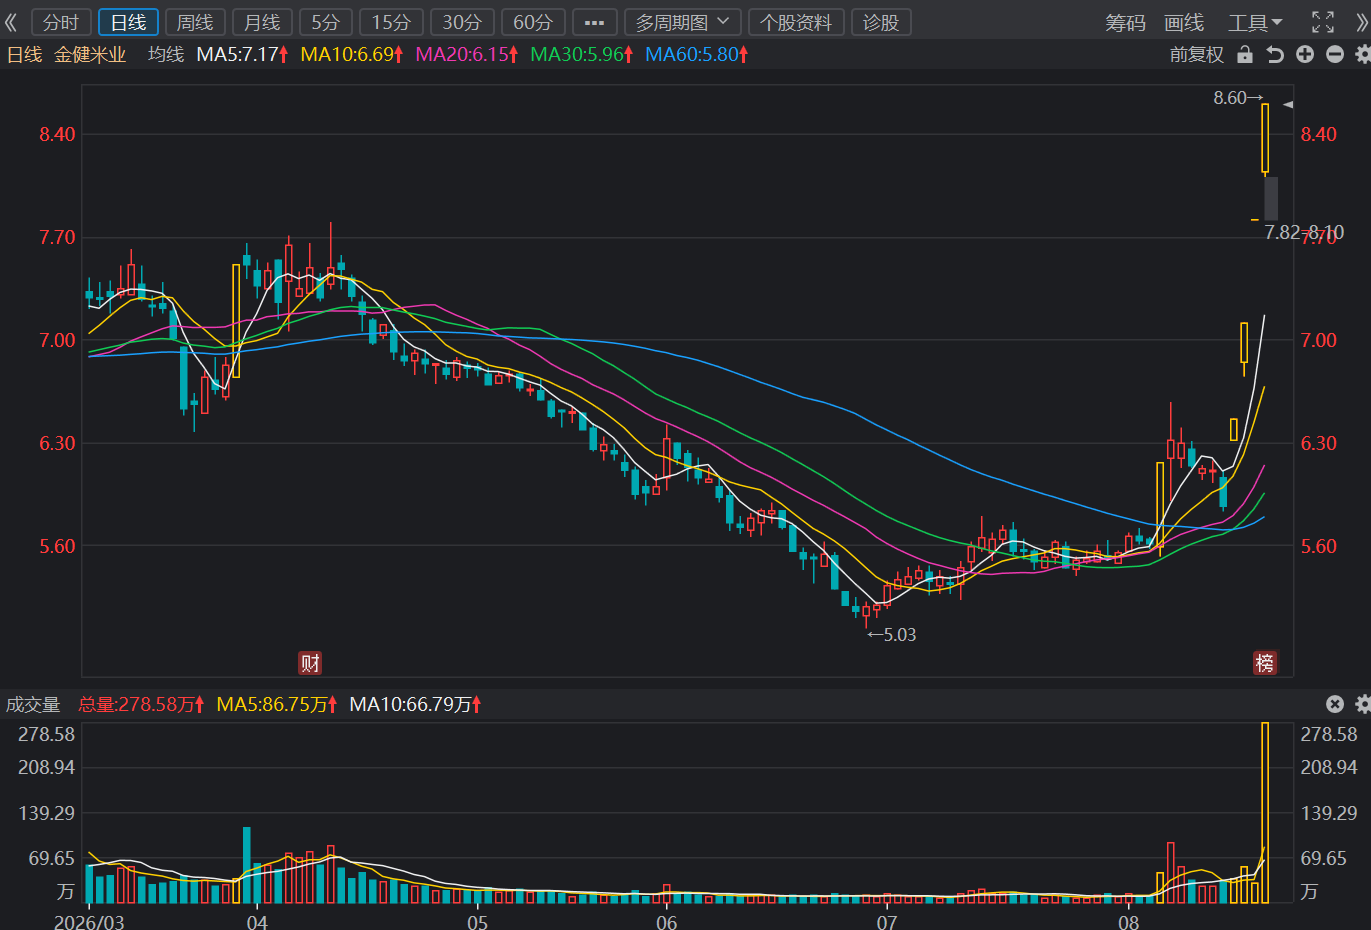The width and height of the screenshot is (1371, 930).
Task: Toggle the chart lock icon
Action: [1245, 54]
